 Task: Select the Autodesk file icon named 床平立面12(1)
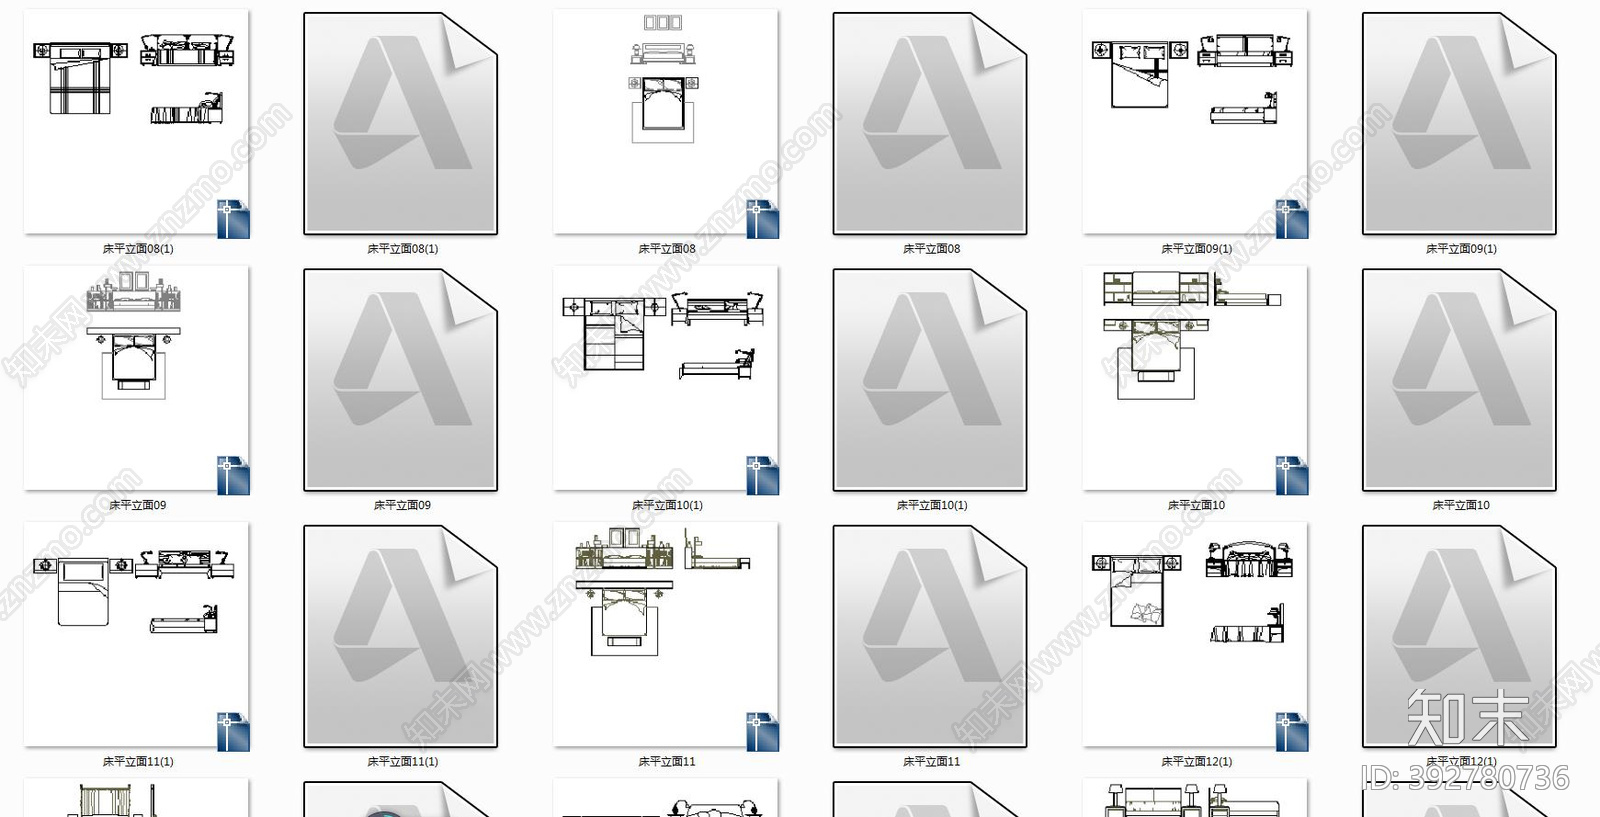coord(1459,636)
